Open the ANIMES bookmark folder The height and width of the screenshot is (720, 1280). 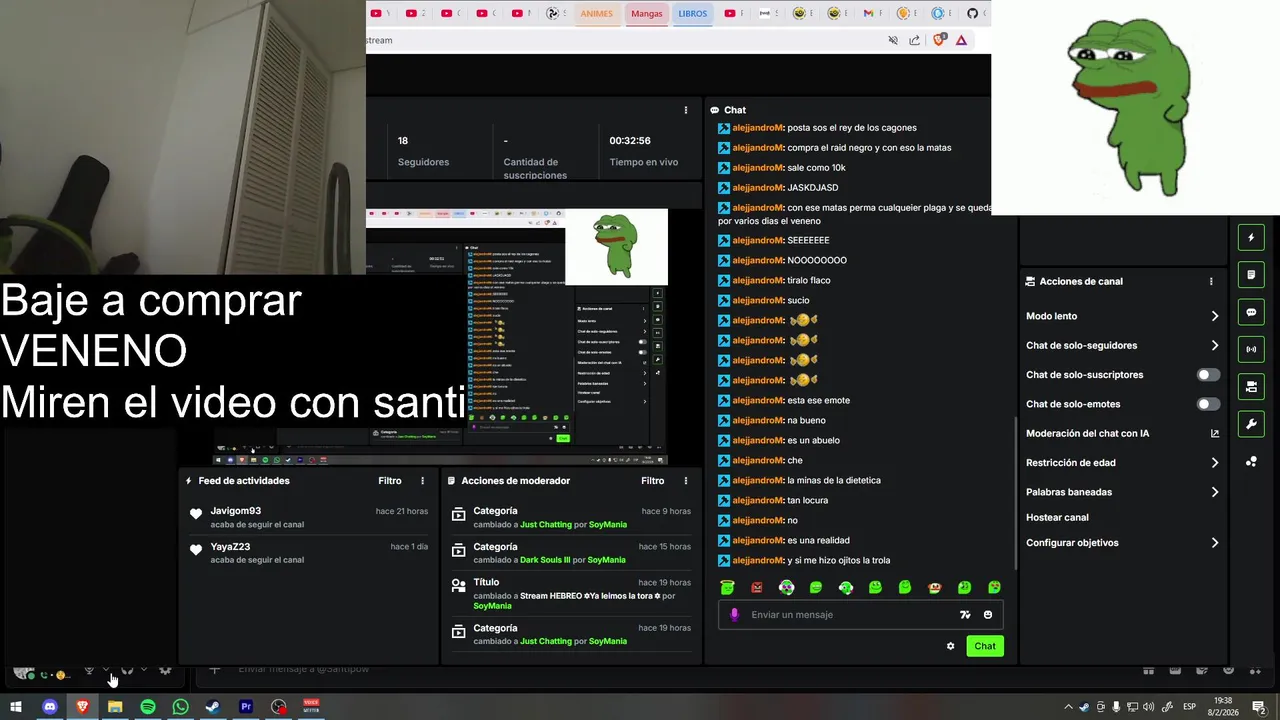tap(596, 13)
